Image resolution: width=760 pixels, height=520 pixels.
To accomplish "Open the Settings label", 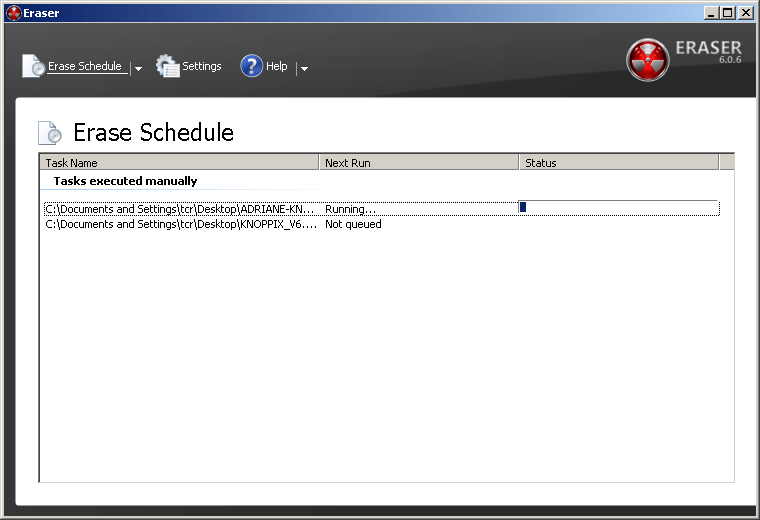I will [x=202, y=66].
